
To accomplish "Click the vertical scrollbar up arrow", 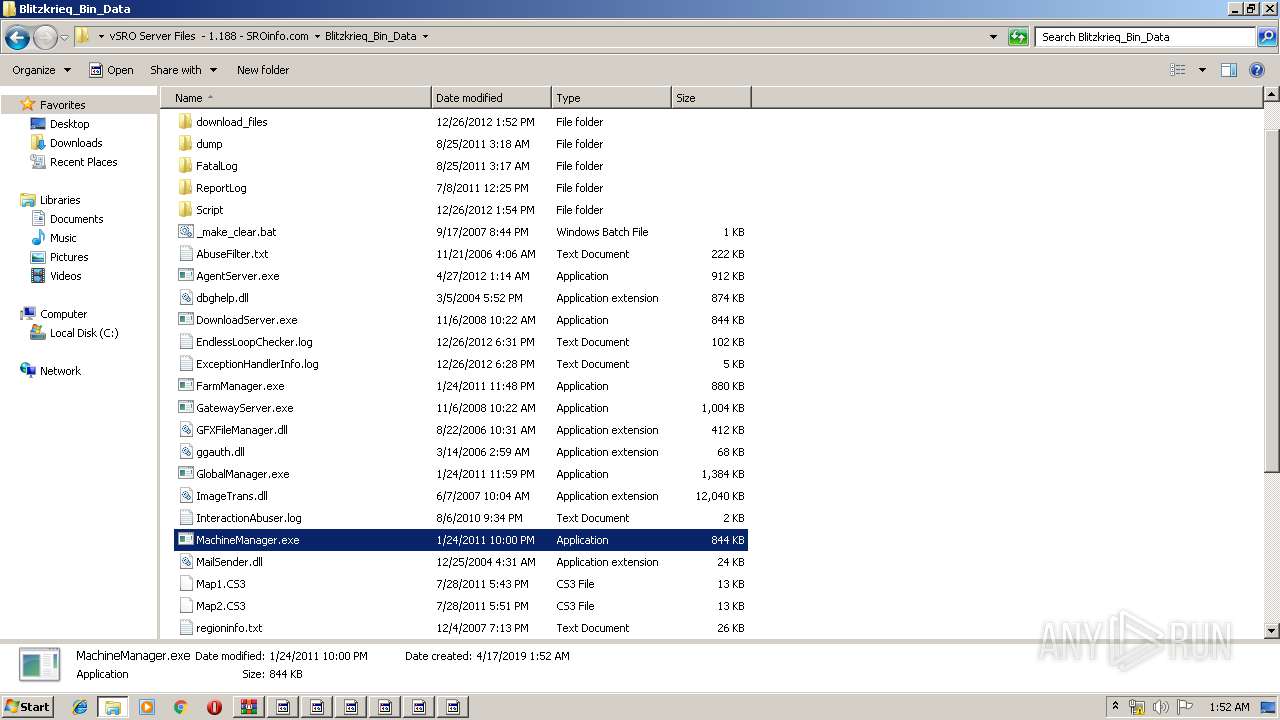I will coord(1272,95).
